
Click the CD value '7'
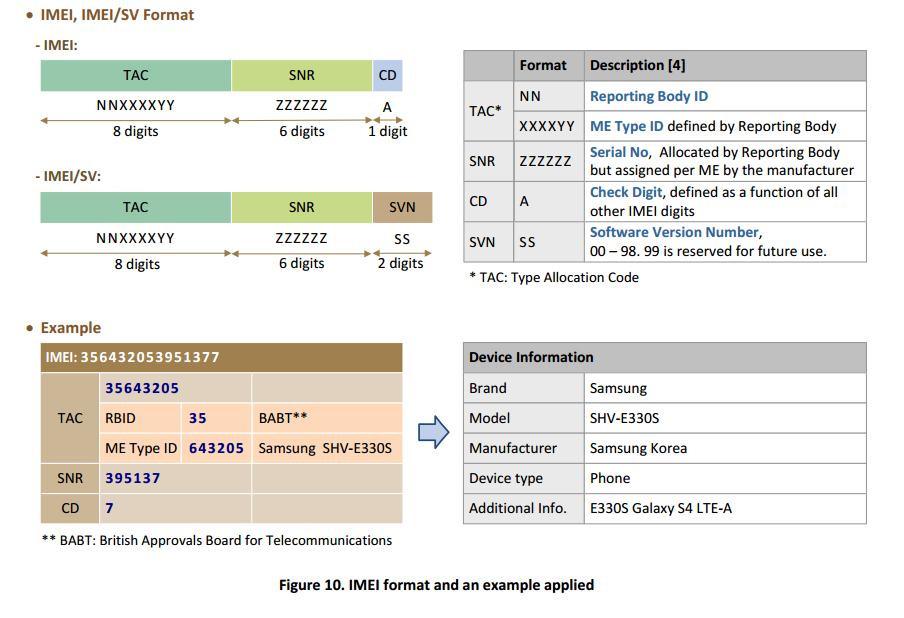(x=109, y=508)
